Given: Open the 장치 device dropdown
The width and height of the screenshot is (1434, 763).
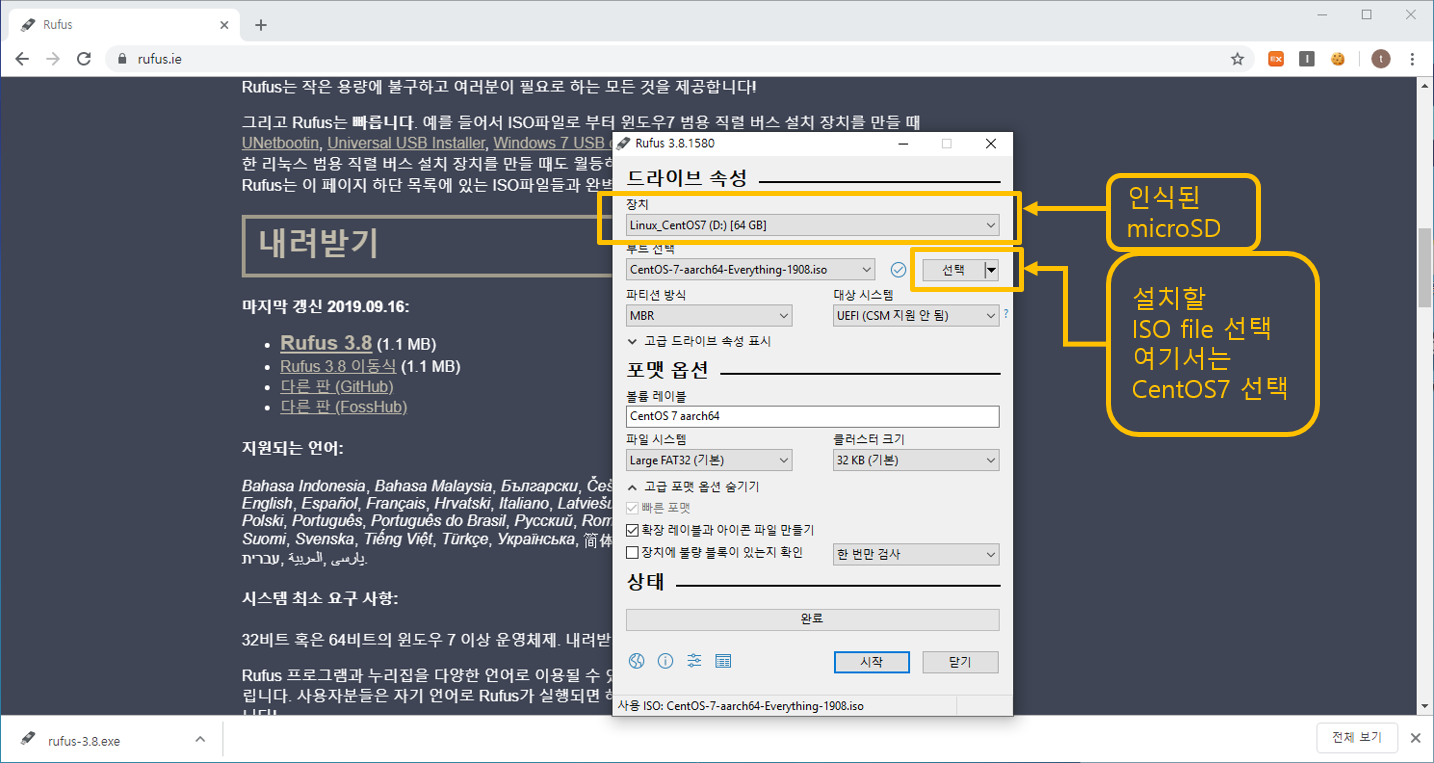Looking at the screenshot, I should [812, 225].
